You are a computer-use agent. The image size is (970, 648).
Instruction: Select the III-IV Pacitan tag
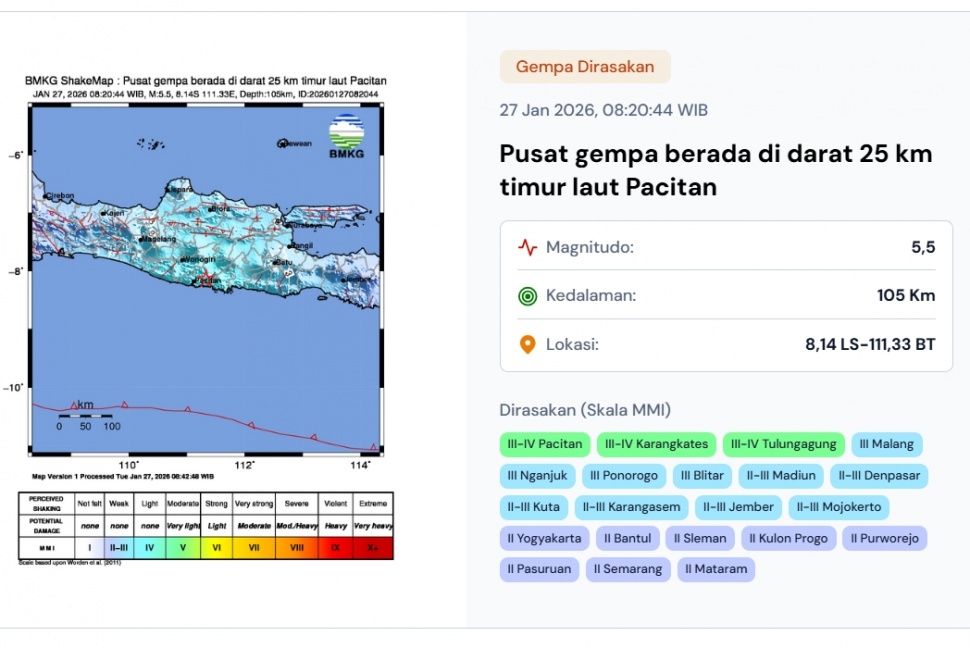[x=545, y=444]
